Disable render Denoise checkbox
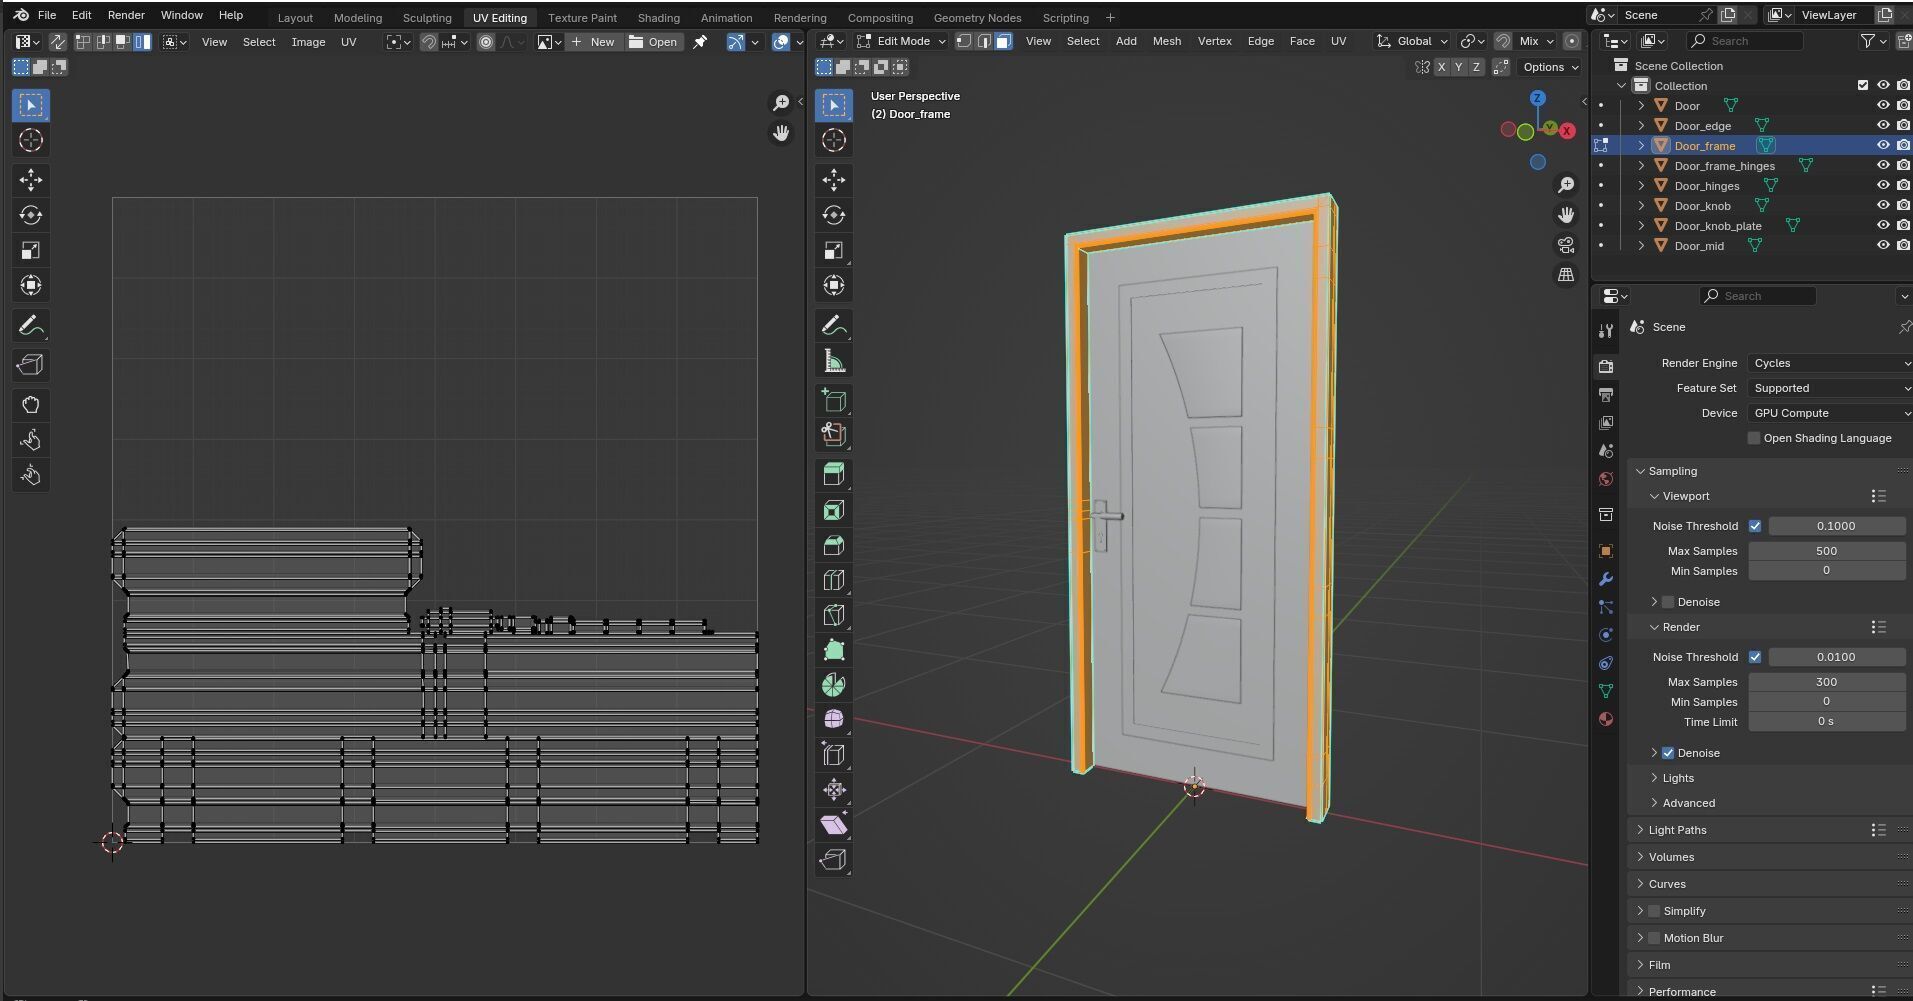This screenshot has height=1001, width=1913. pos(1668,753)
